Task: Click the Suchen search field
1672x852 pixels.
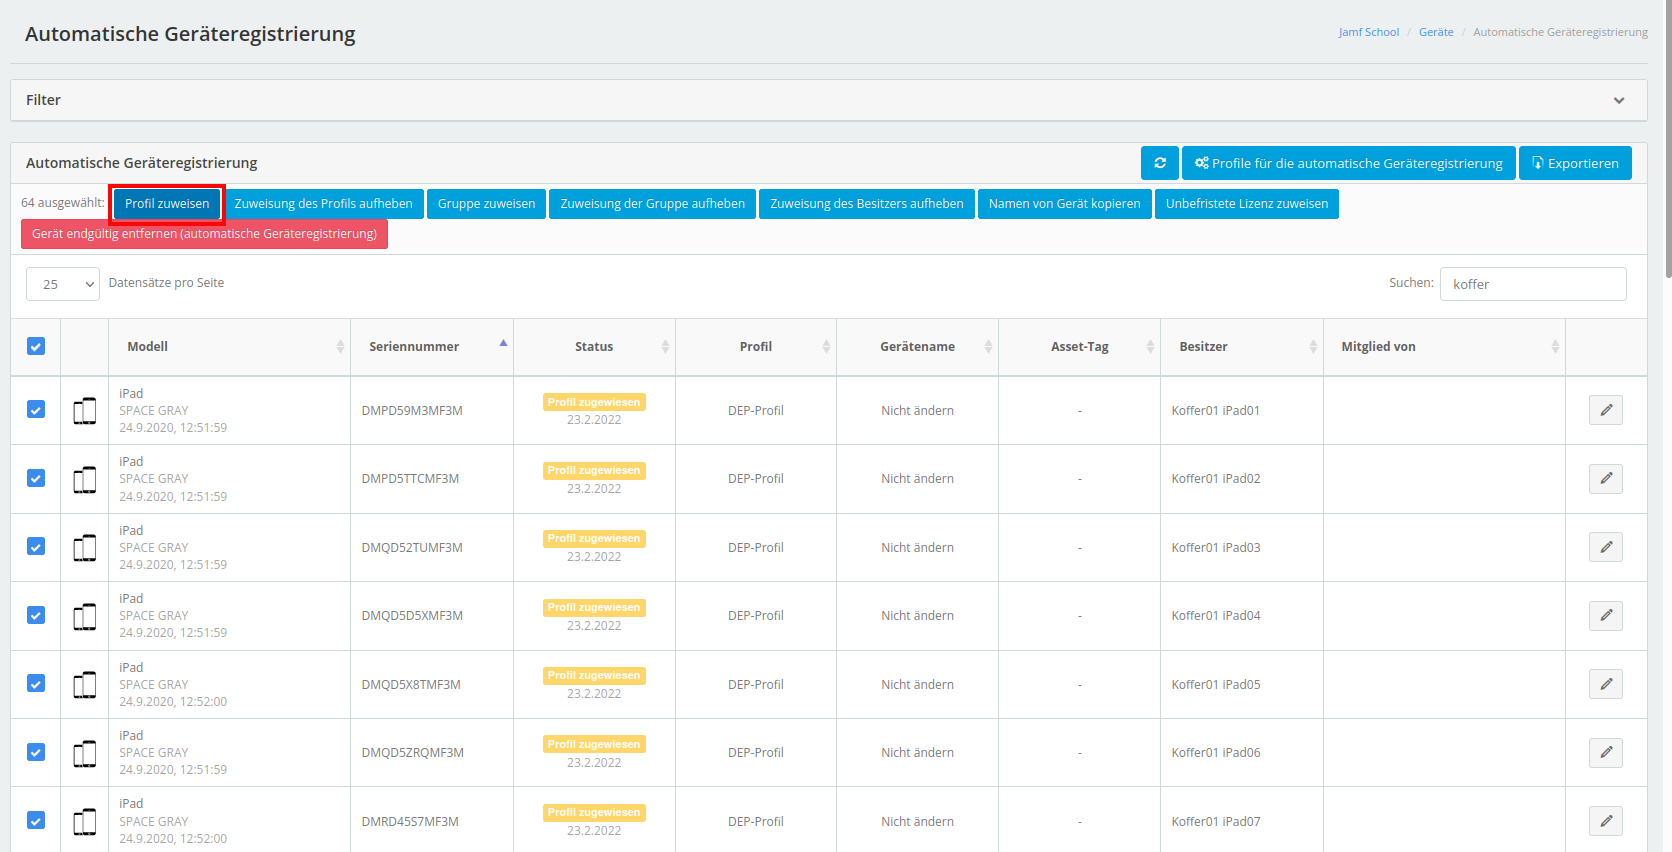Action: 1532,284
